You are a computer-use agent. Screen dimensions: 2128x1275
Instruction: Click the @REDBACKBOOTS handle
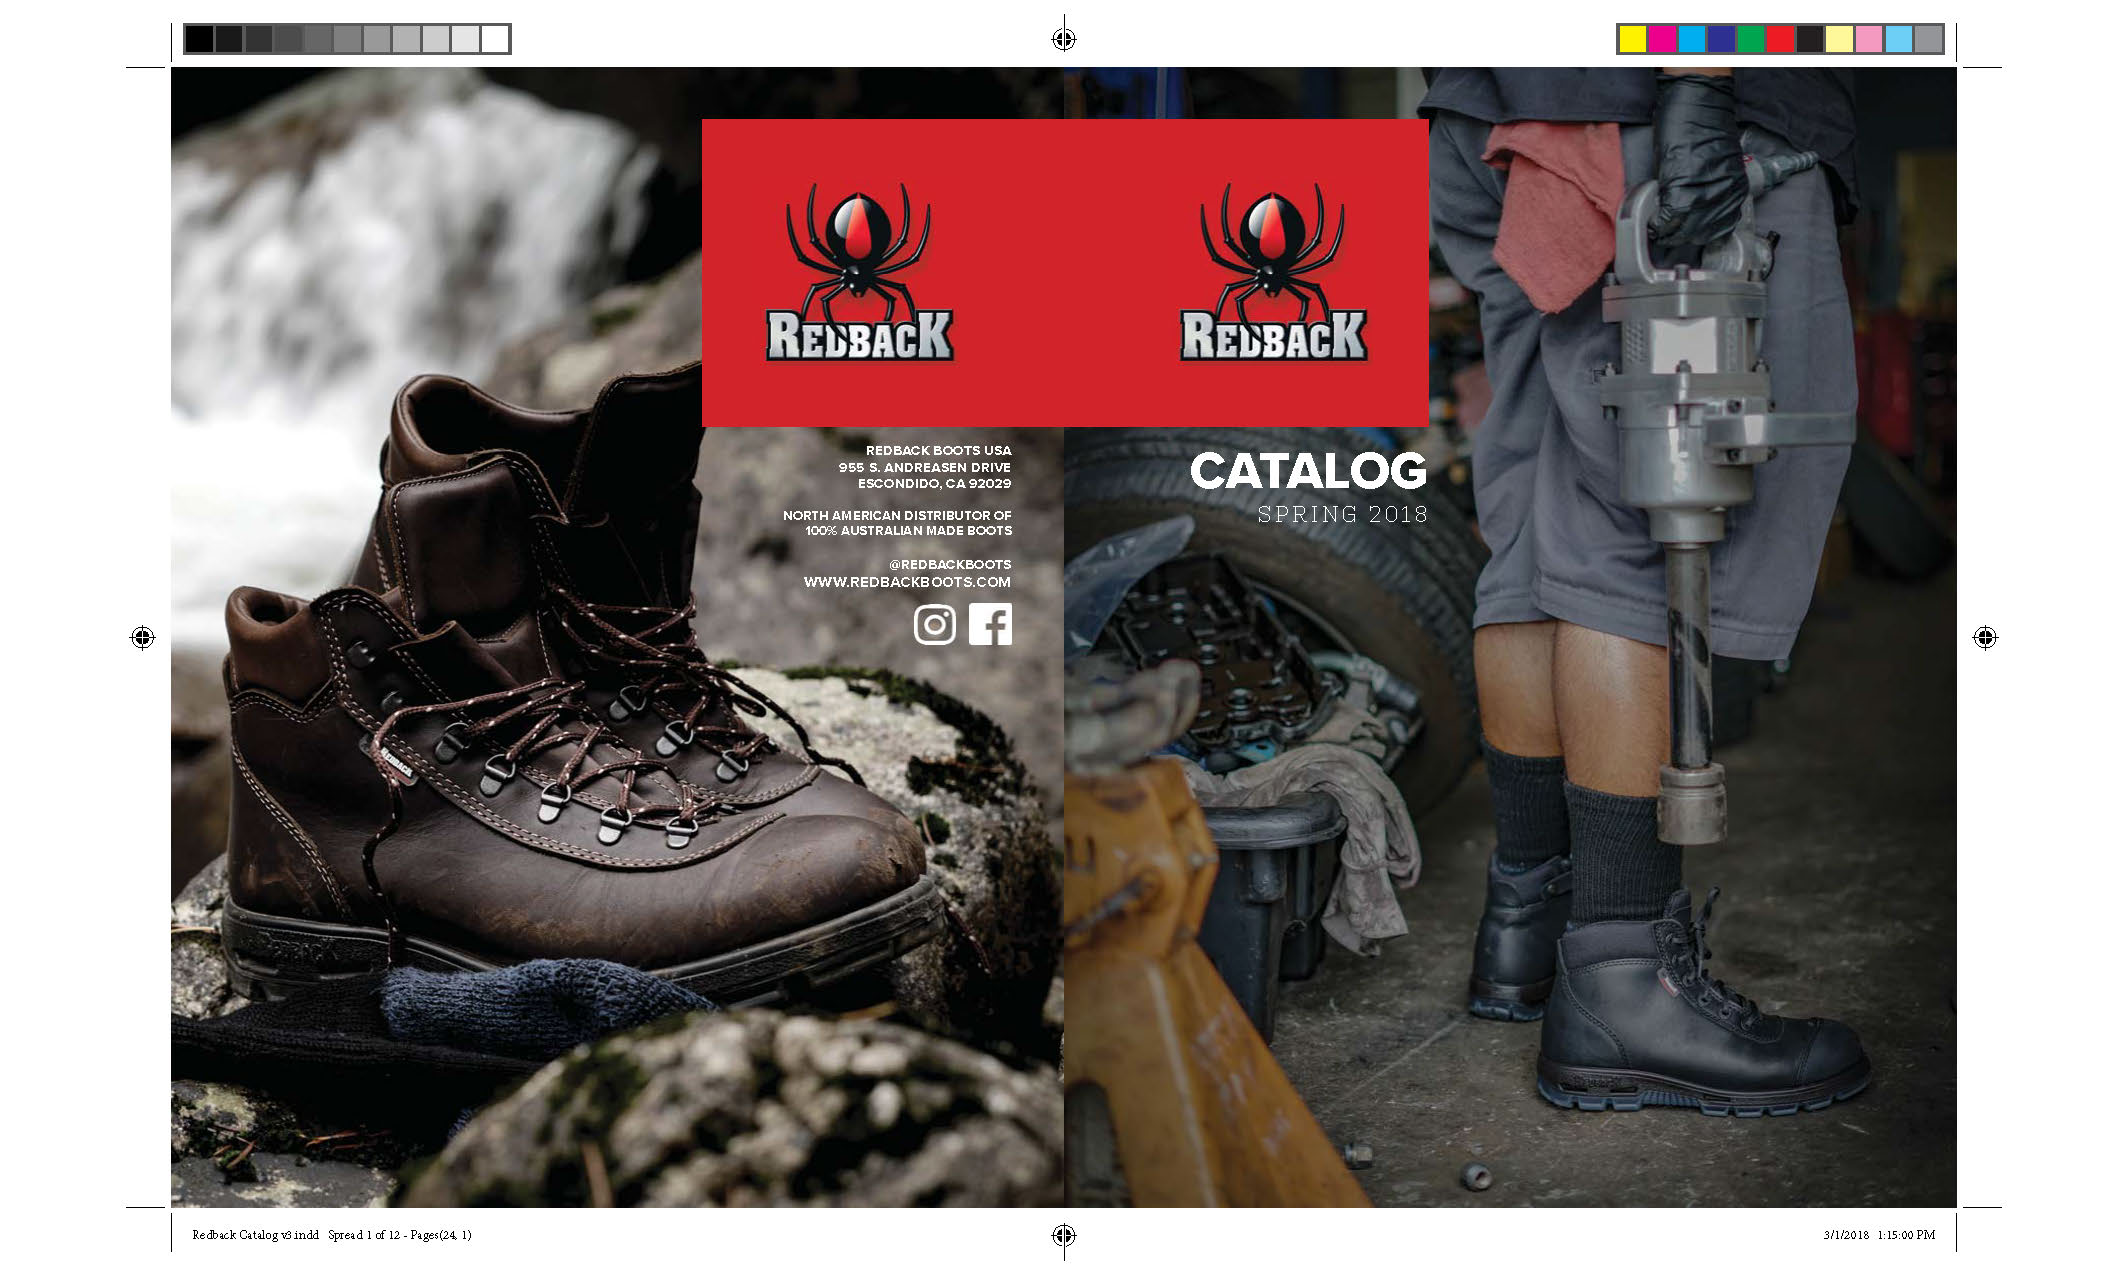[x=949, y=565]
